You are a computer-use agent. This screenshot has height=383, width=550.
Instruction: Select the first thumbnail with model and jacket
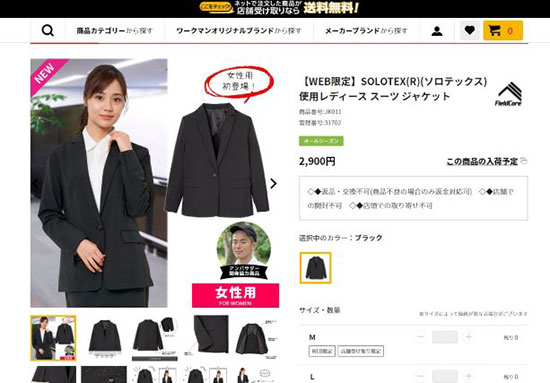point(53,338)
